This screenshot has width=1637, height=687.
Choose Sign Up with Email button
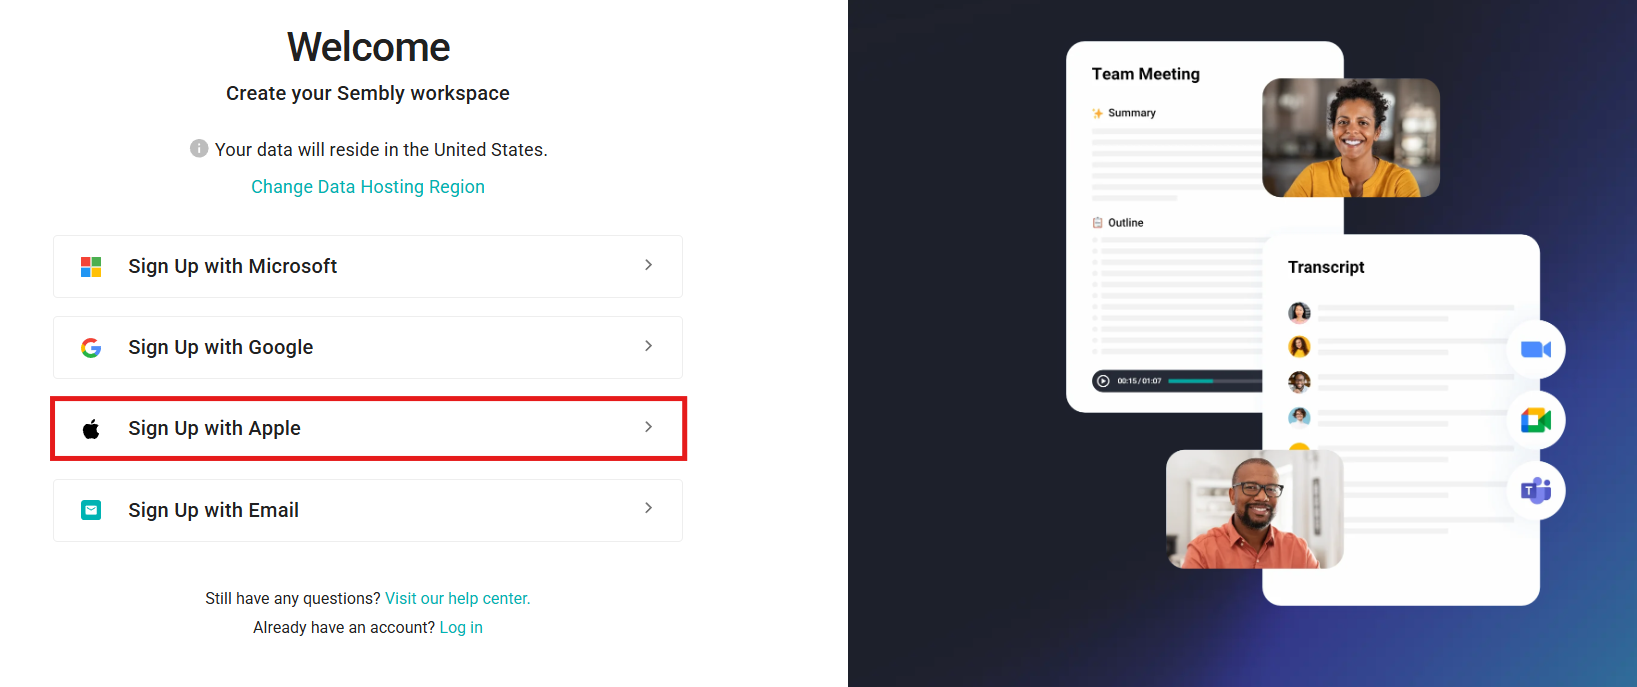pos(368,510)
